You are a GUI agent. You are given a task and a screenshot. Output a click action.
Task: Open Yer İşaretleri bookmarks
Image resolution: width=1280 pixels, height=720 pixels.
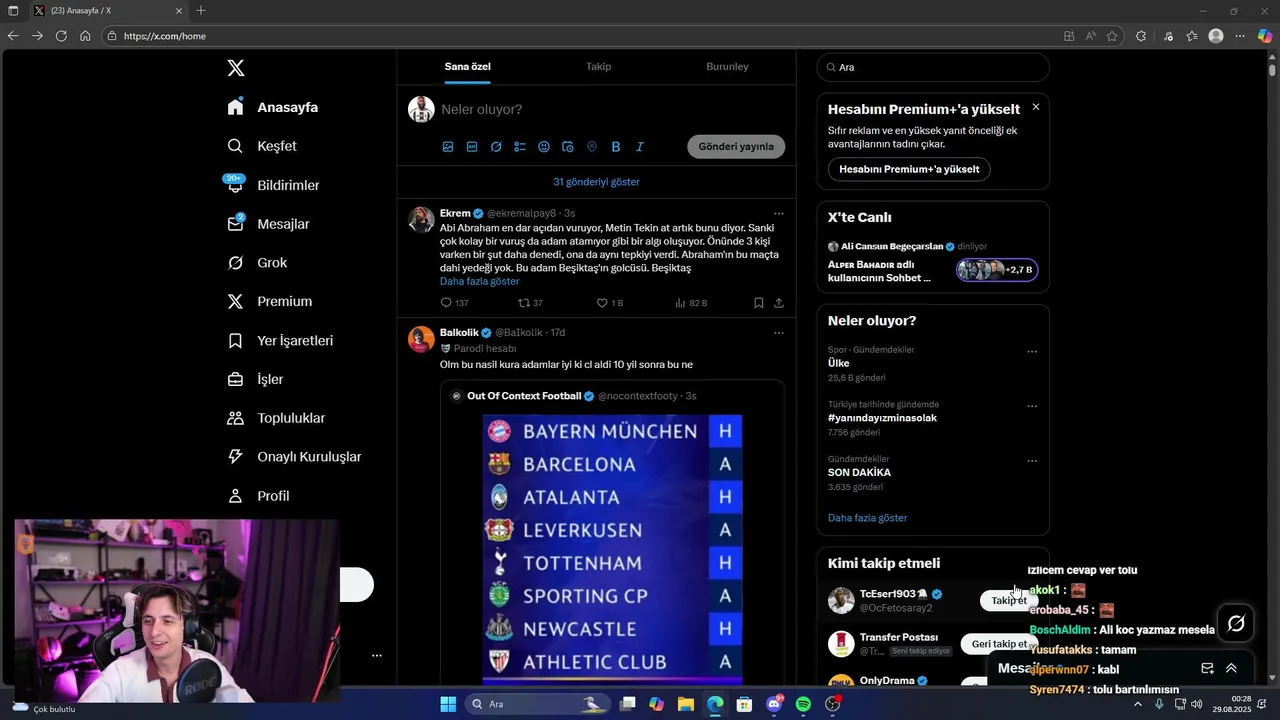point(280,340)
